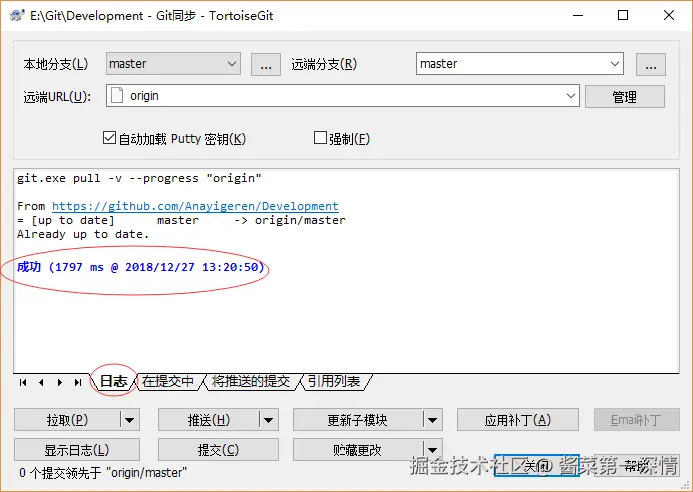Click the 0 个提交领先于 origin/master status text

coord(103,473)
